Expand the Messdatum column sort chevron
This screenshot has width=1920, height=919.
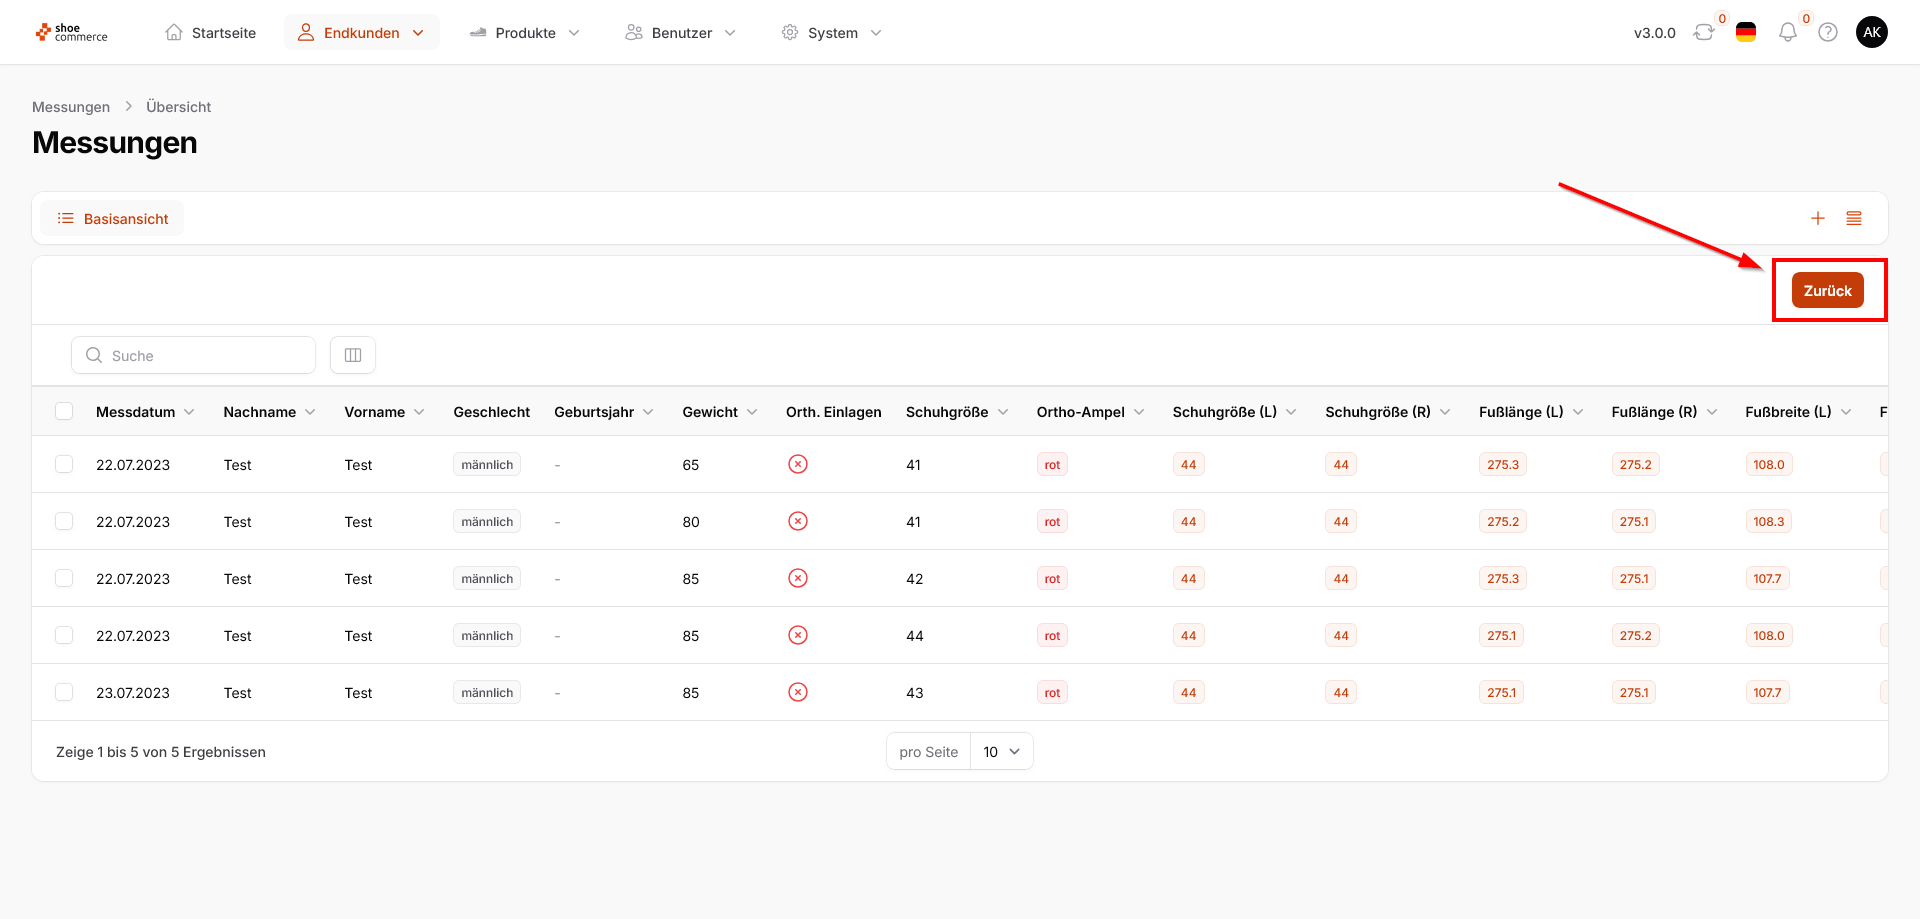[x=189, y=412]
